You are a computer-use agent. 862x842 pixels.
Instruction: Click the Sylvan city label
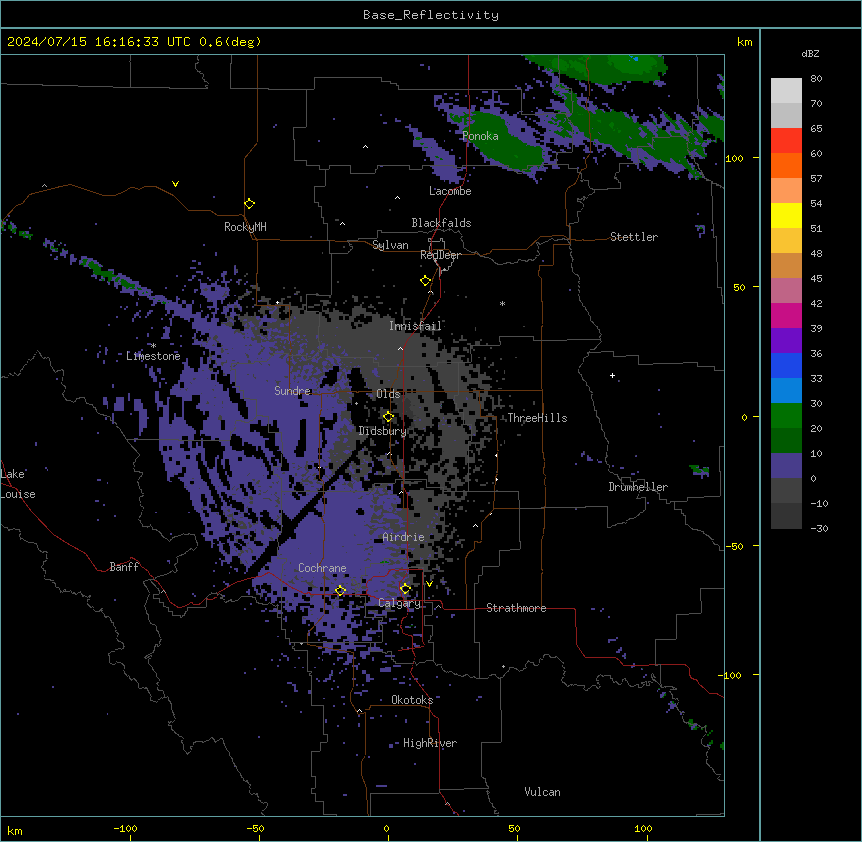tap(390, 245)
